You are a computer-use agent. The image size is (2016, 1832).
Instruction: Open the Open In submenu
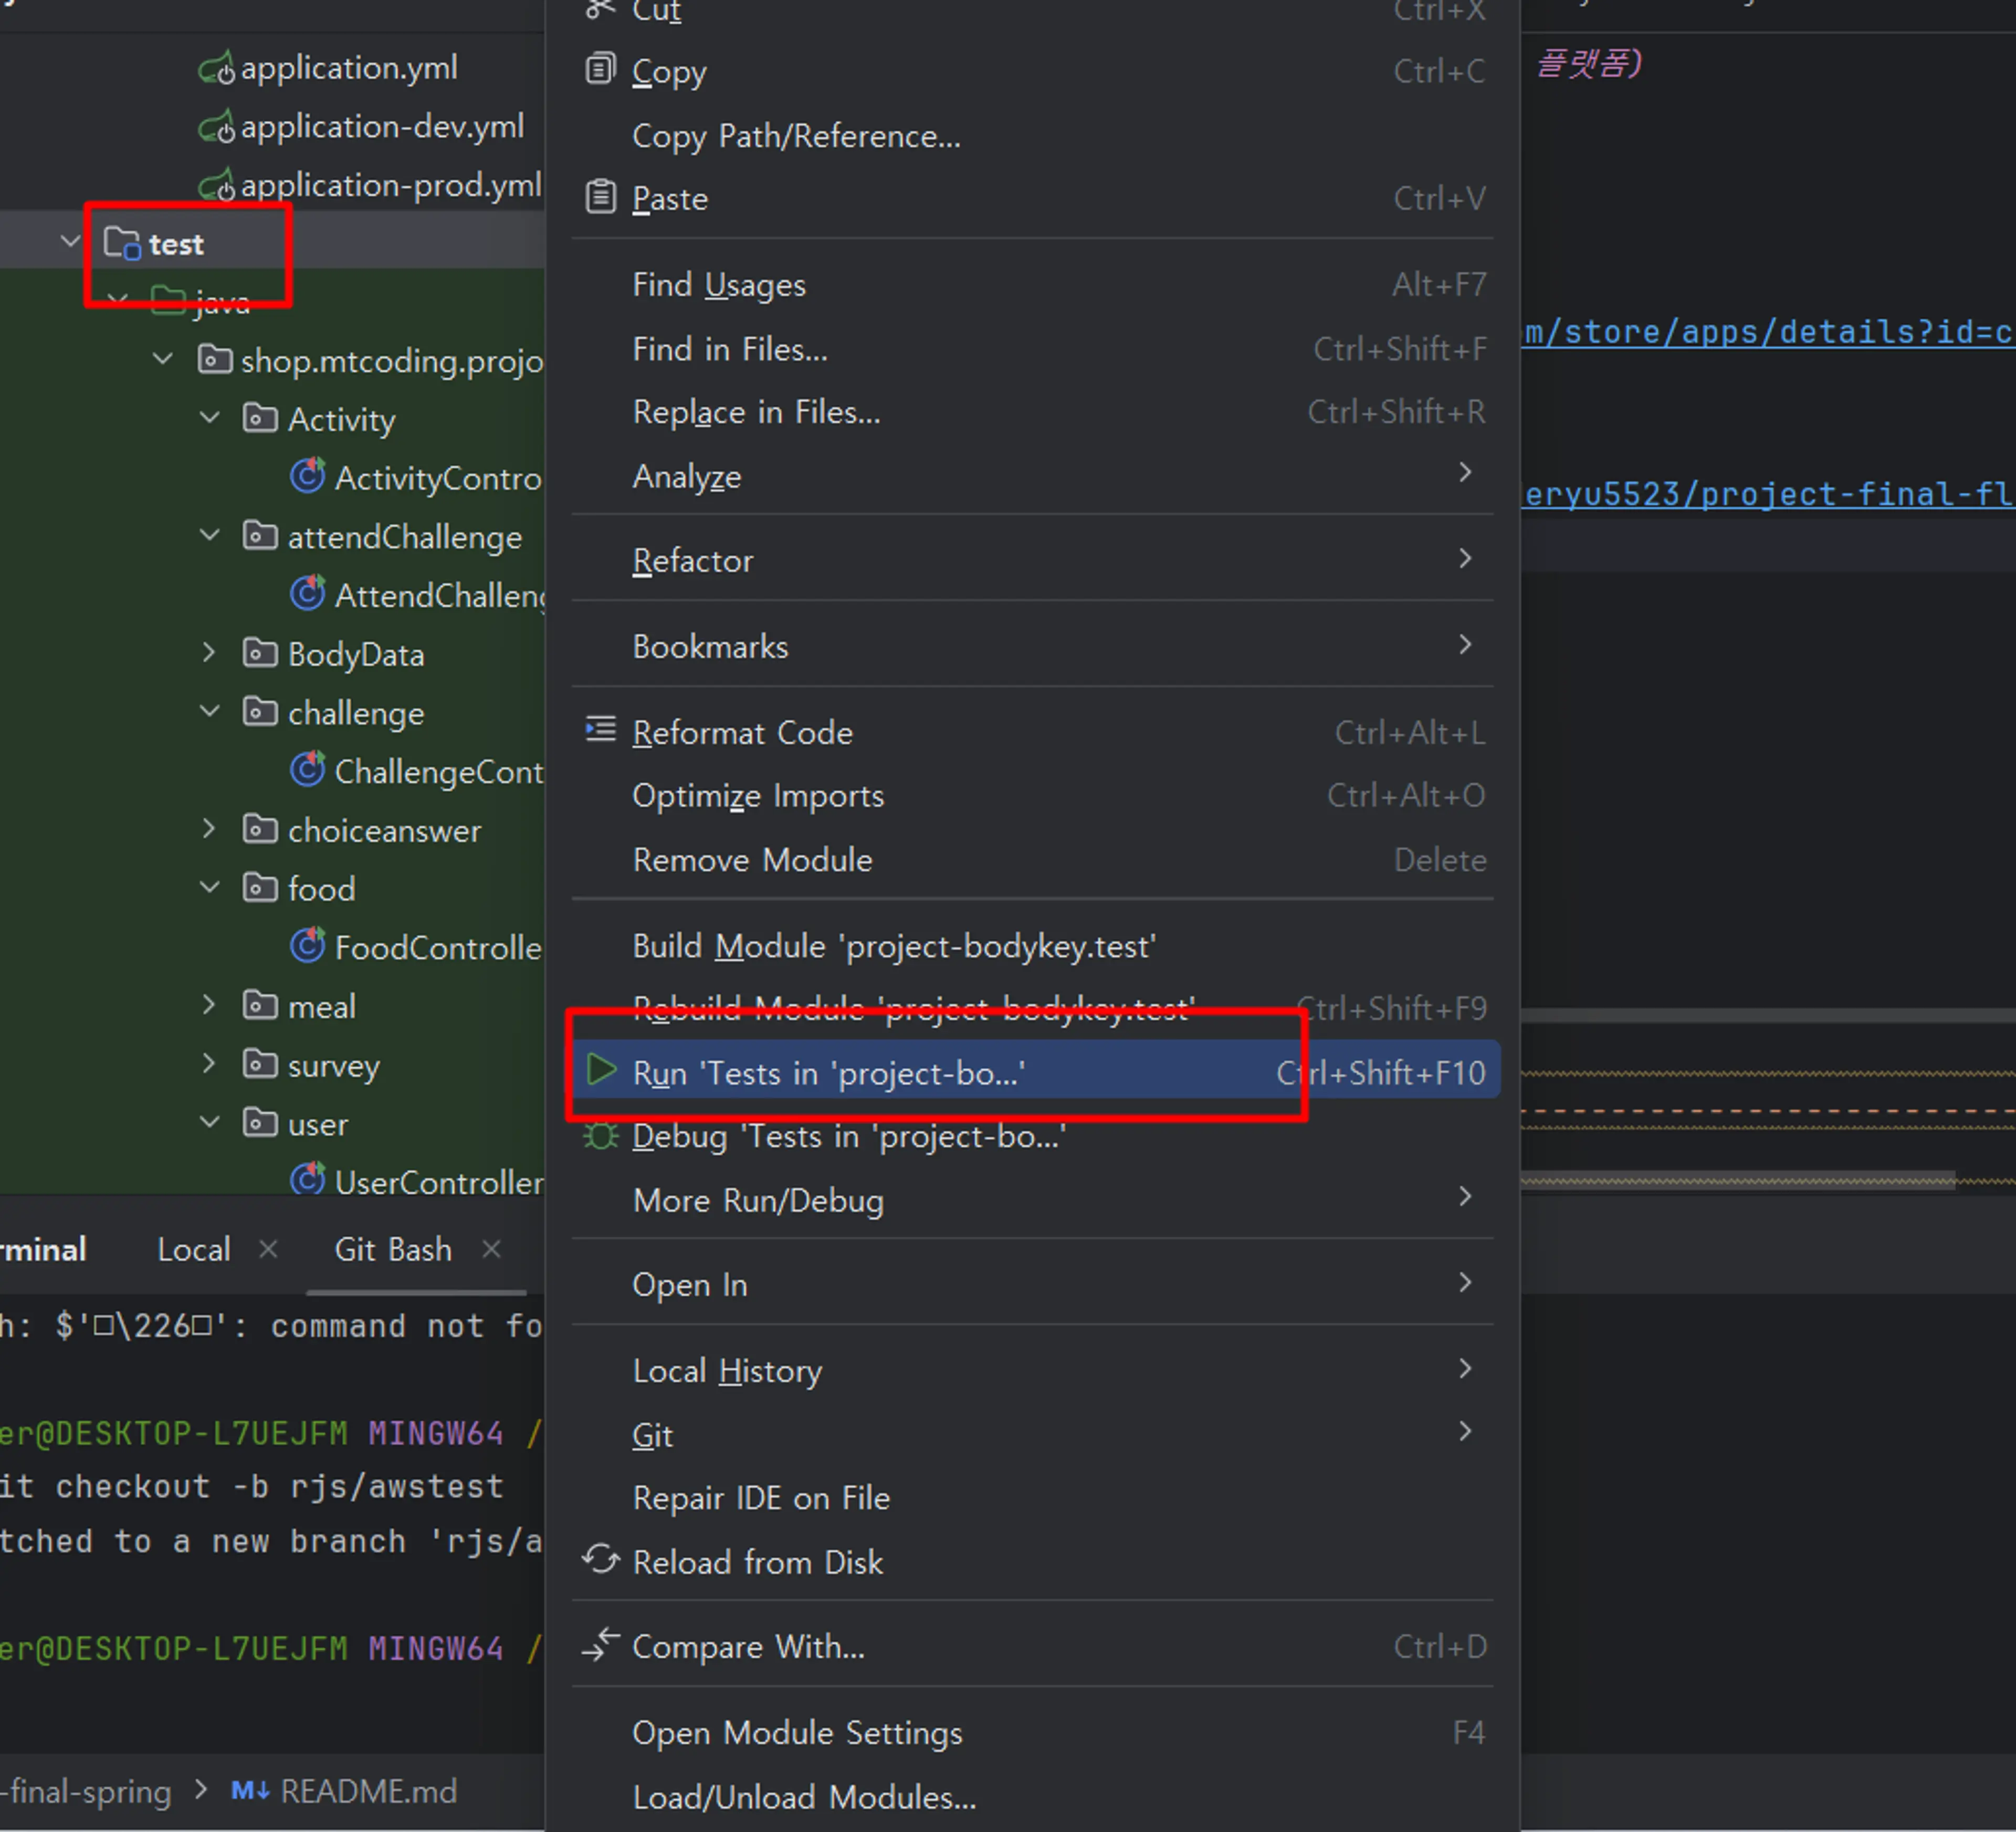tap(1033, 1285)
